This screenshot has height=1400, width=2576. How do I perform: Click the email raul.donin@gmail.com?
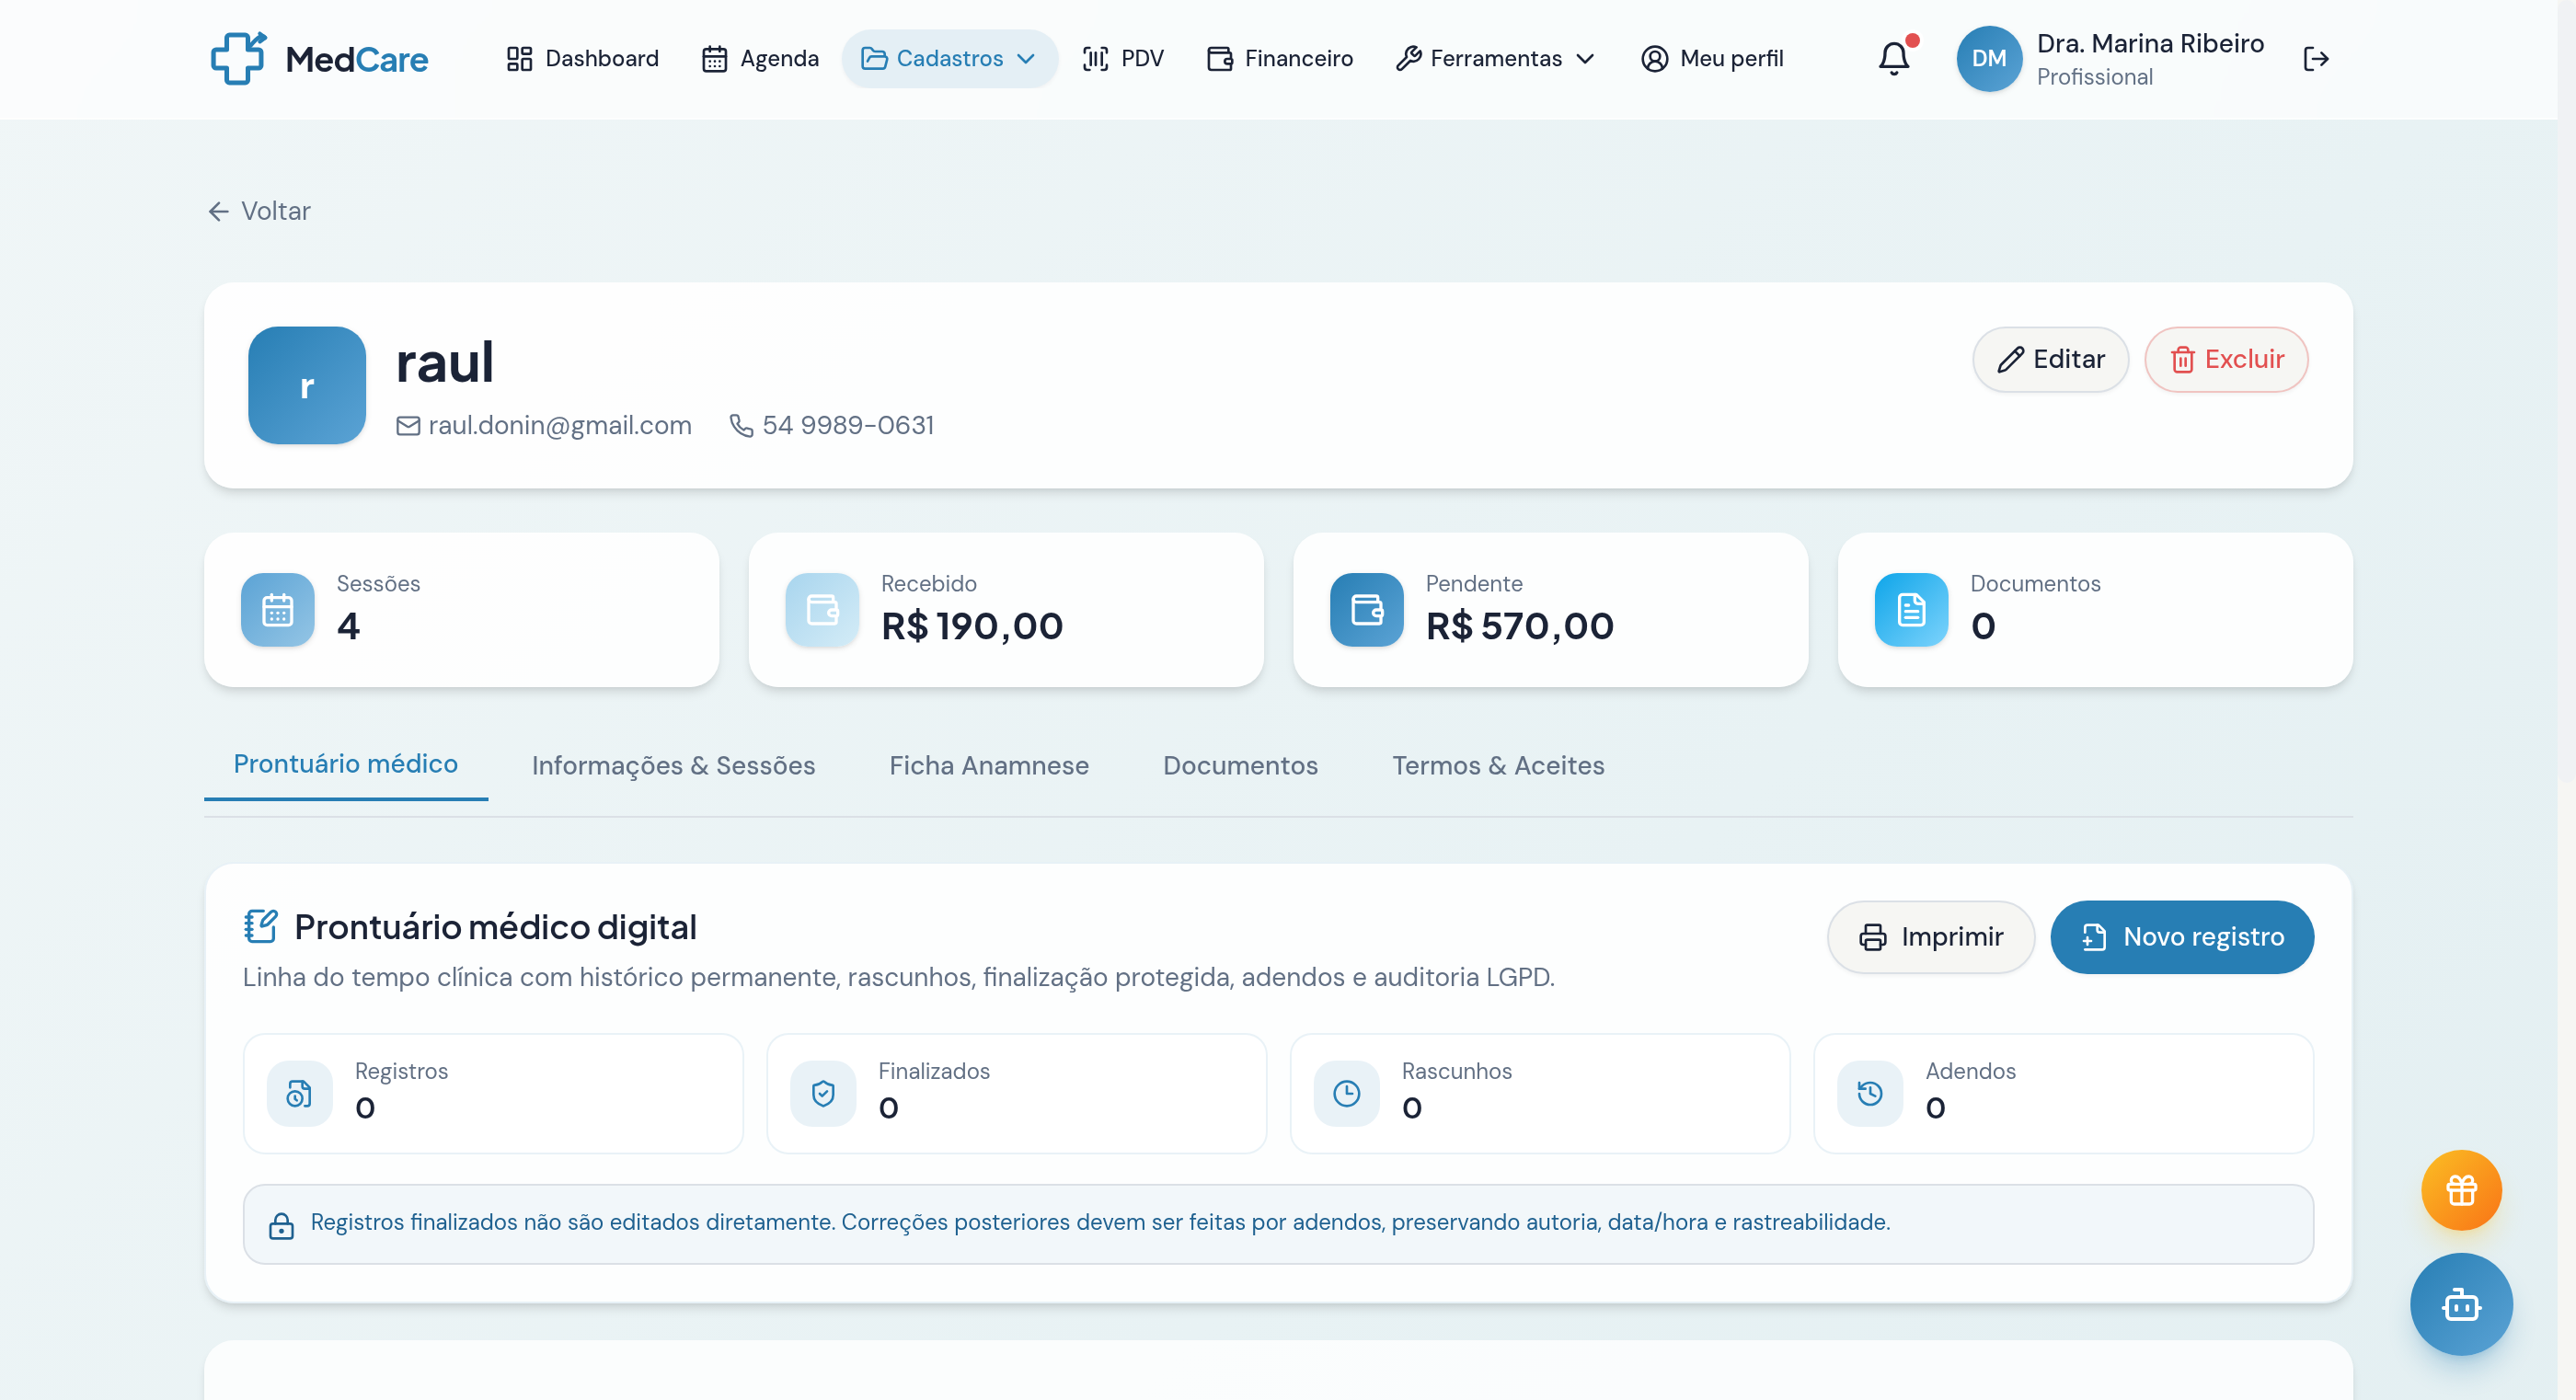tap(560, 425)
